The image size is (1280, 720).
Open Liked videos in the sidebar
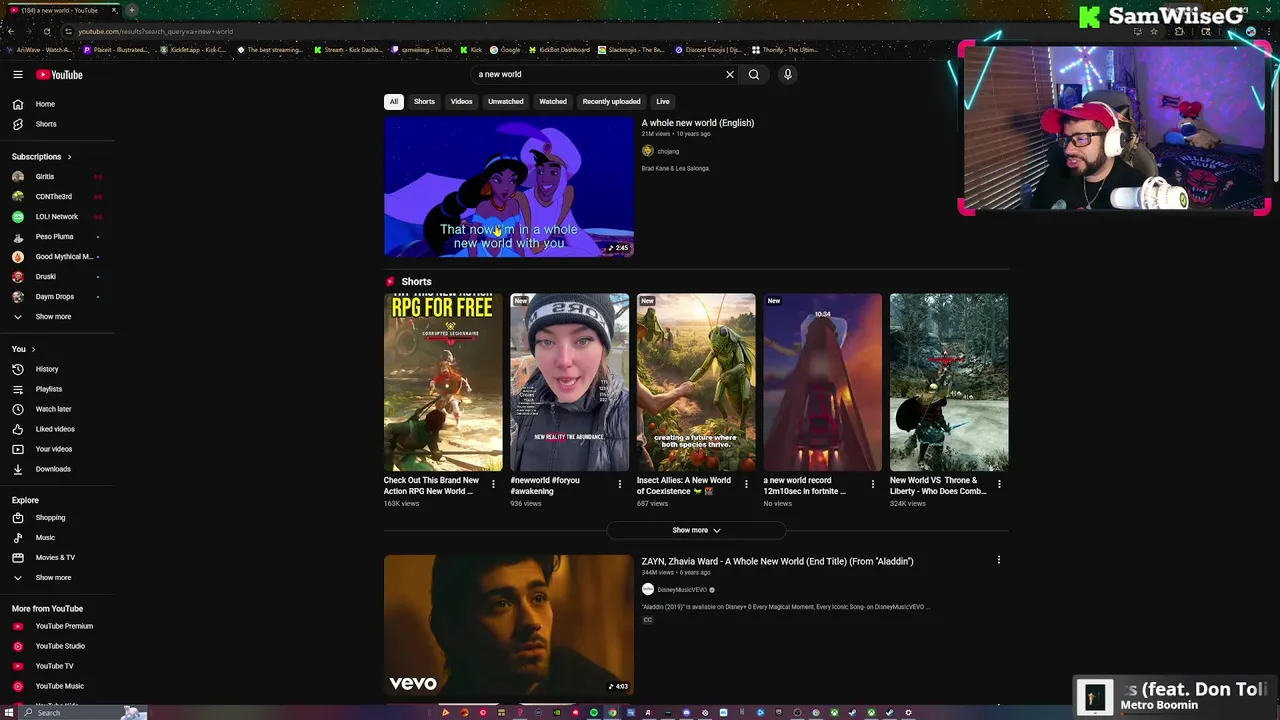pos(54,429)
